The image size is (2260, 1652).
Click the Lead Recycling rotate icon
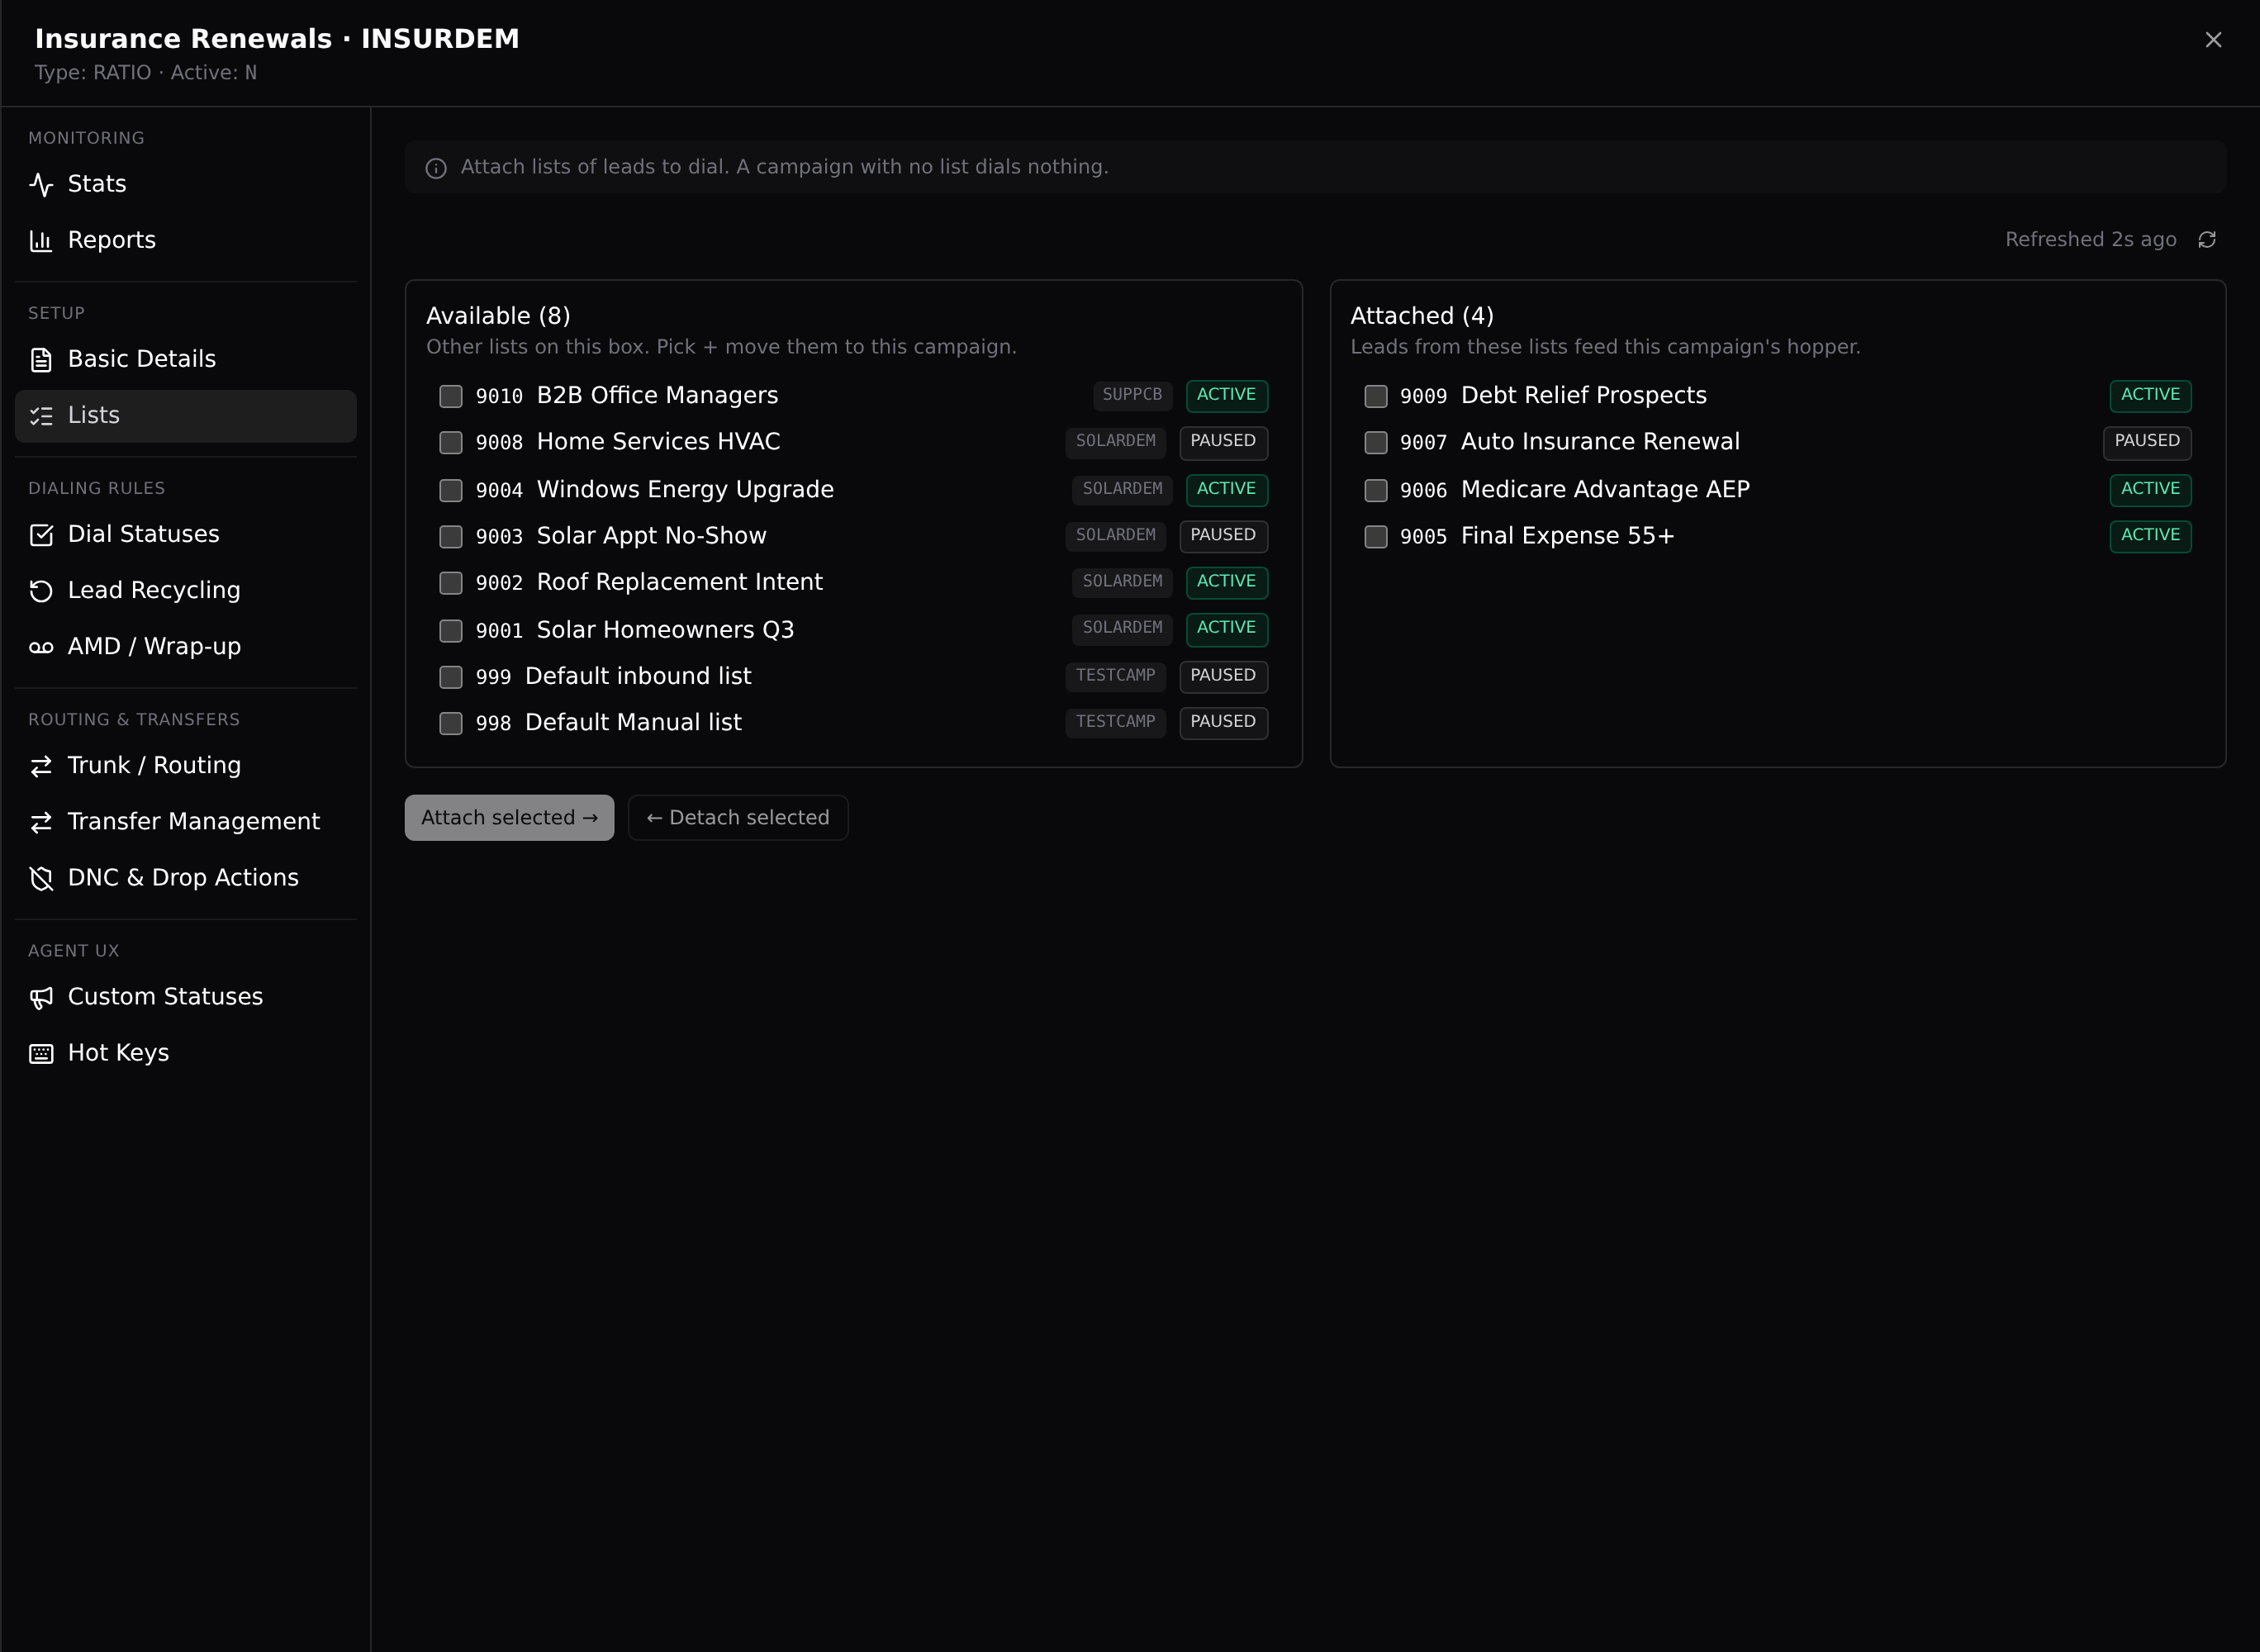(x=41, y=591)
